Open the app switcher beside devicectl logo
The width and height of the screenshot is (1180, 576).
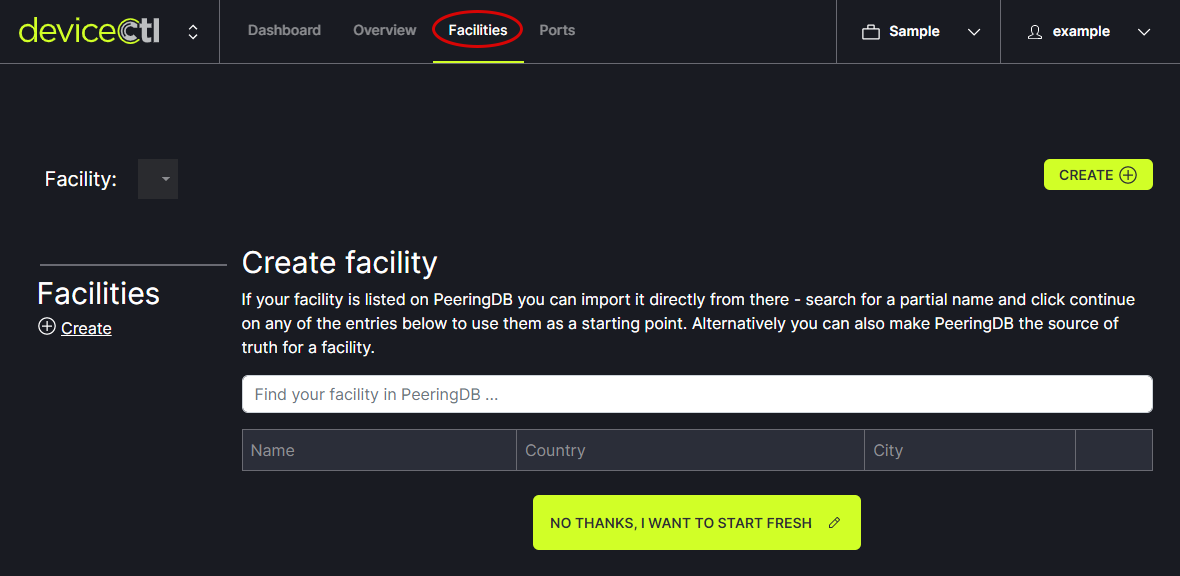pyautogui.click(x=193, y=32)
